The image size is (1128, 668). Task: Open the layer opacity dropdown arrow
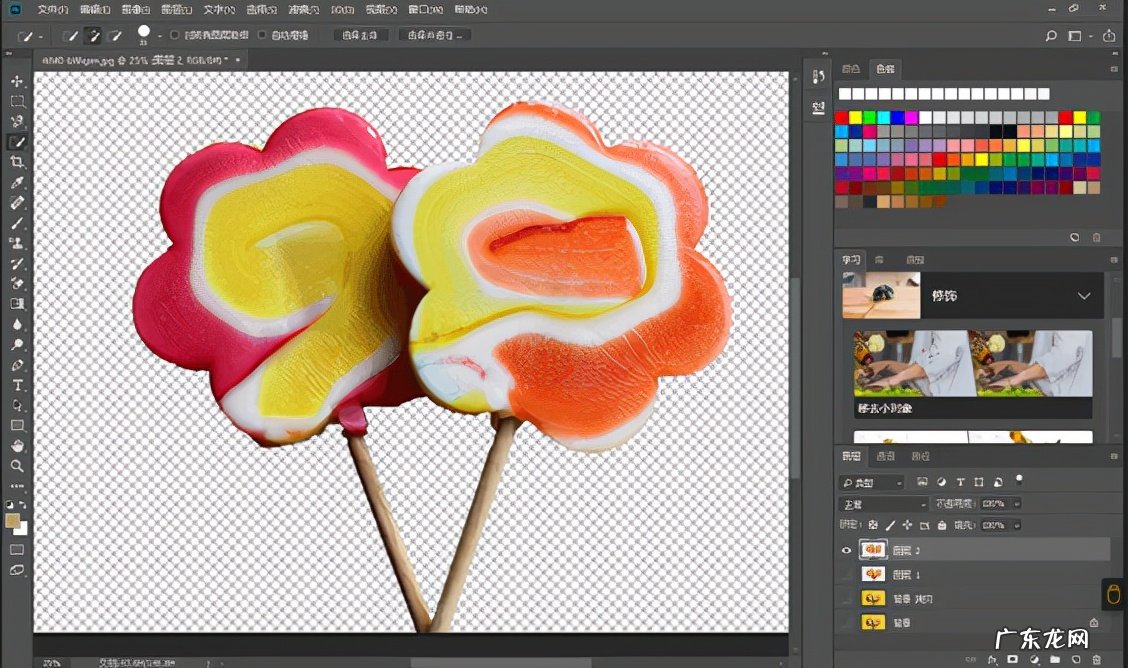coord(1017,504)
